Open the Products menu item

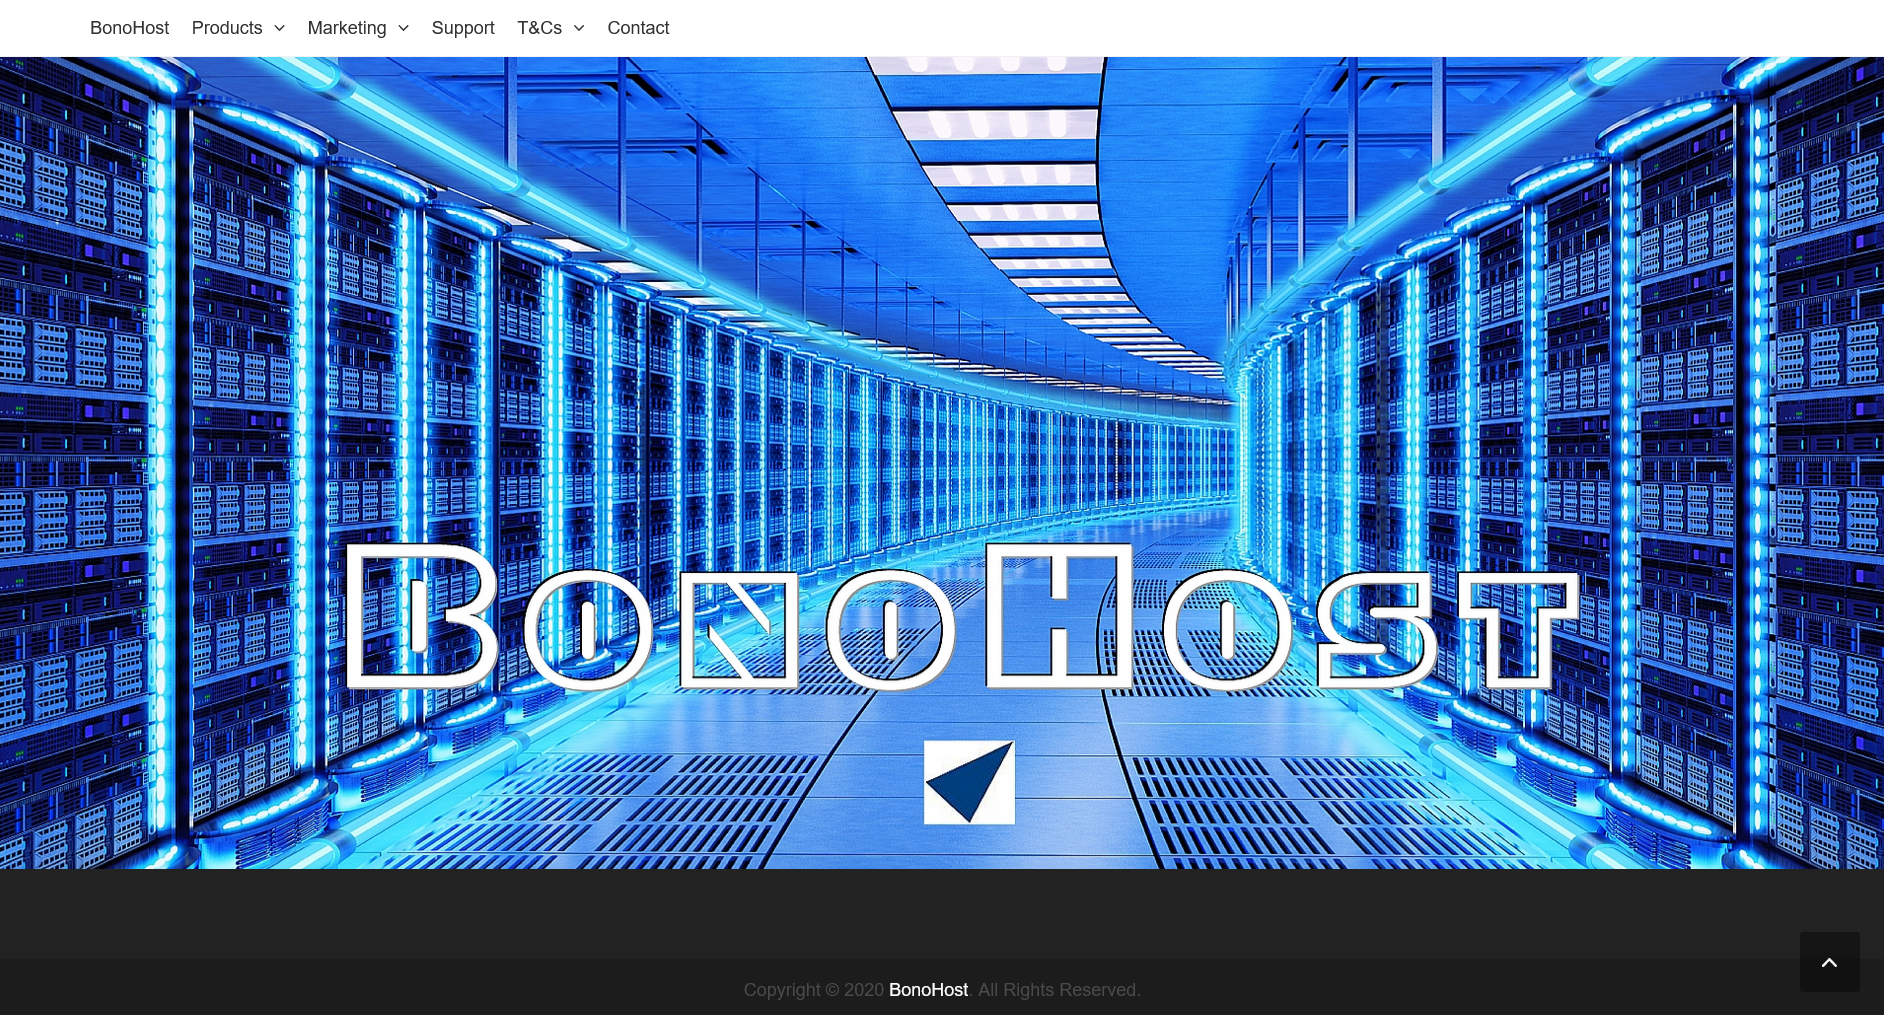[x=227, y=28]
